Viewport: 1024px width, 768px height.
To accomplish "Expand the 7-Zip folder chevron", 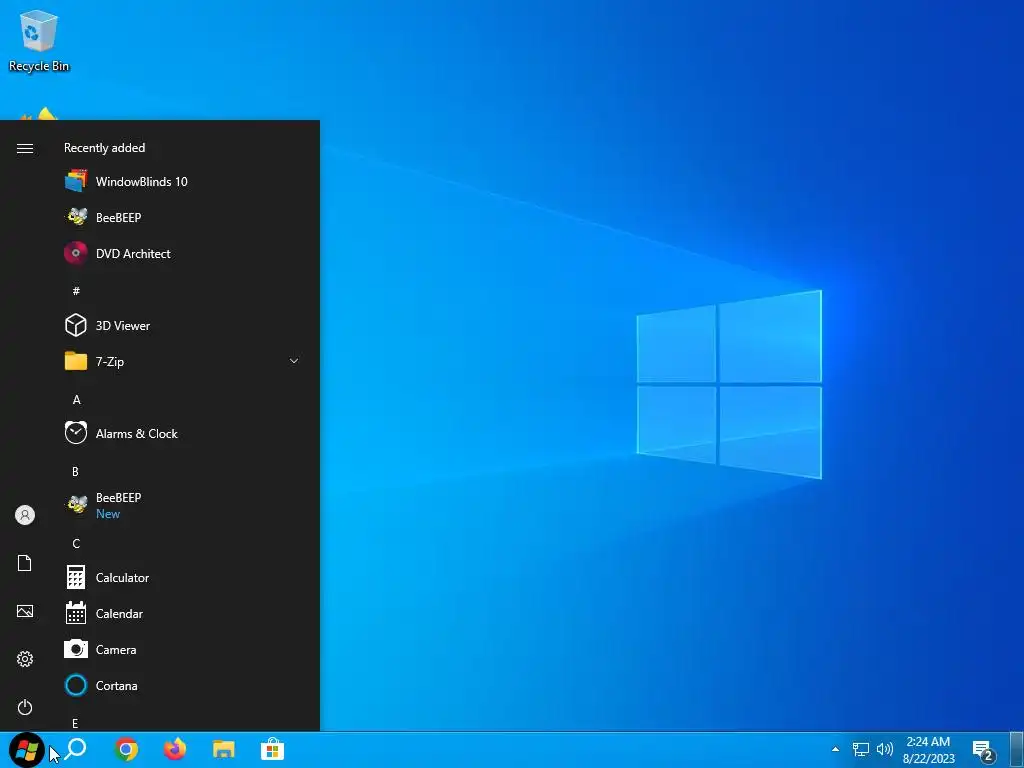I will pos(294,361).
